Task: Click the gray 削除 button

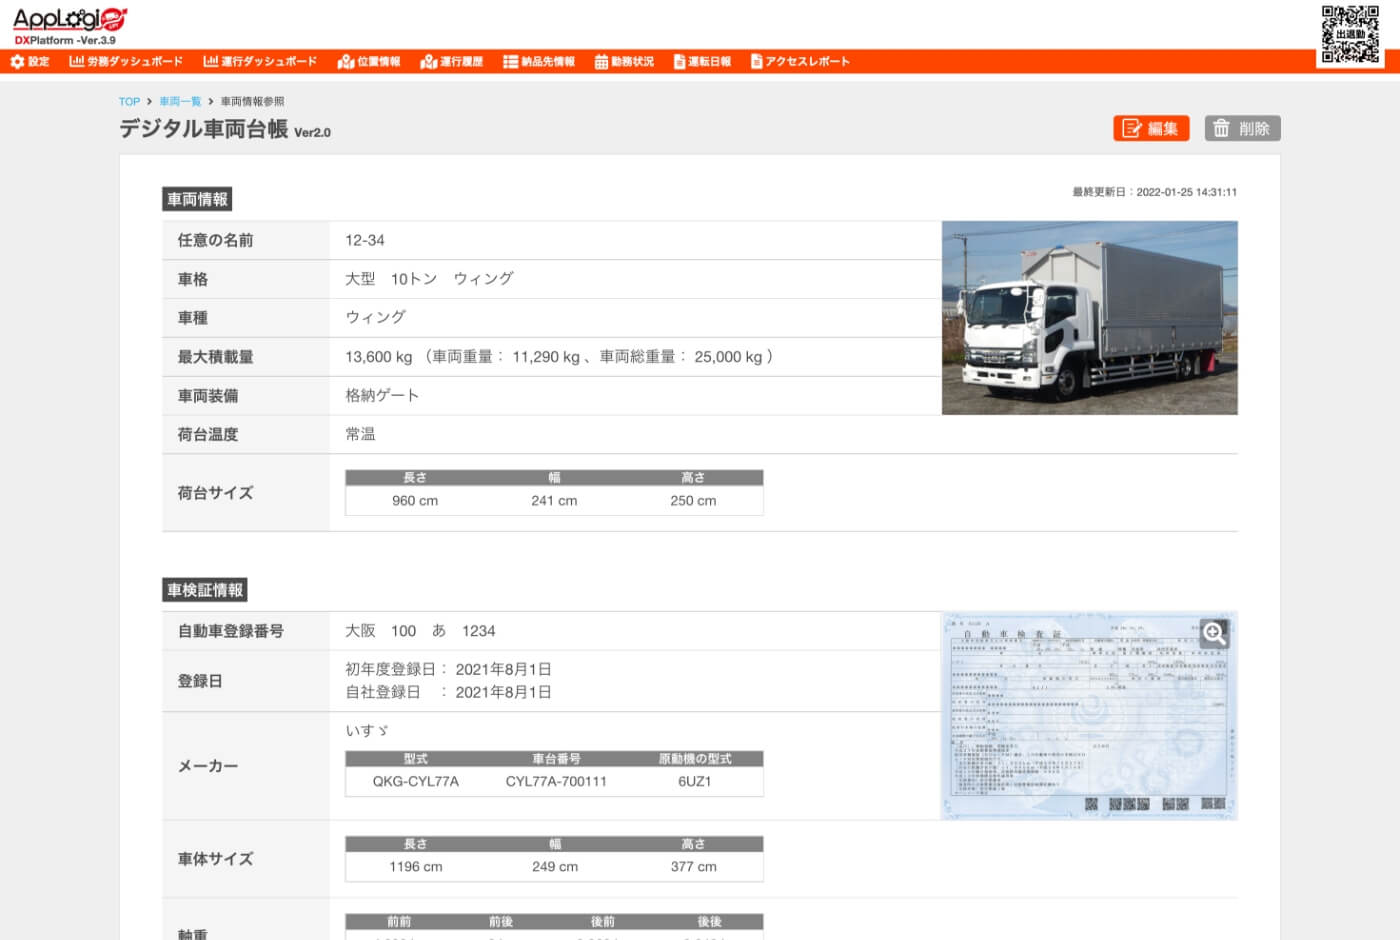Action: click(1242, 128)
